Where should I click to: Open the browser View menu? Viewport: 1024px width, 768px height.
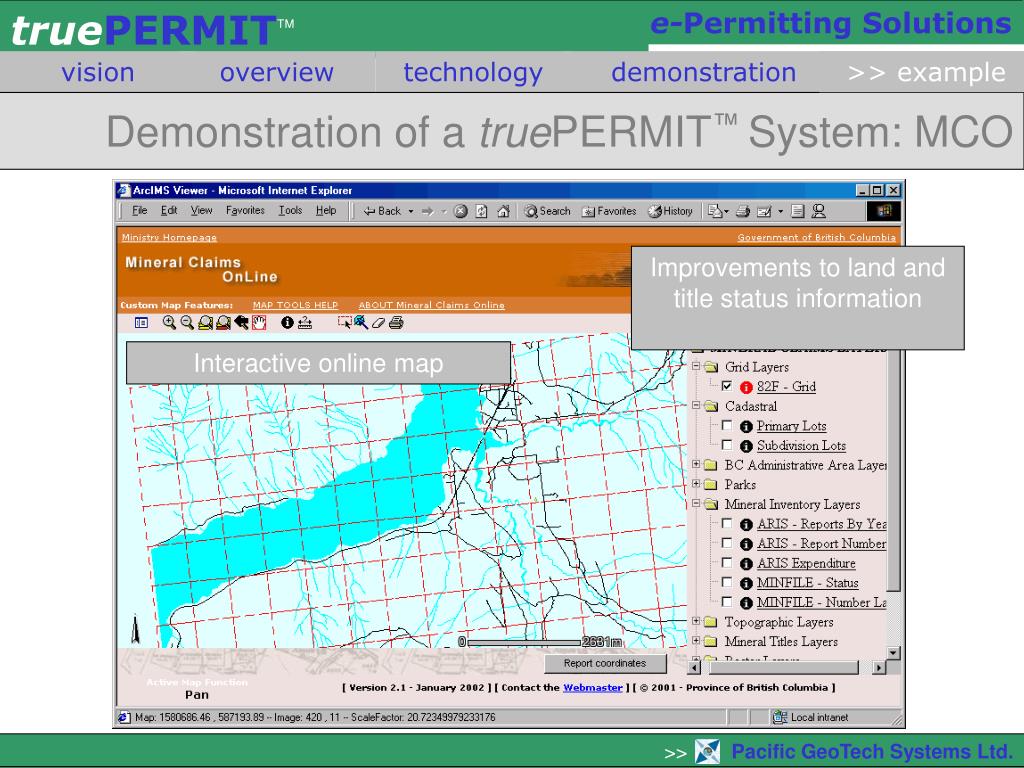coord(202,210)
